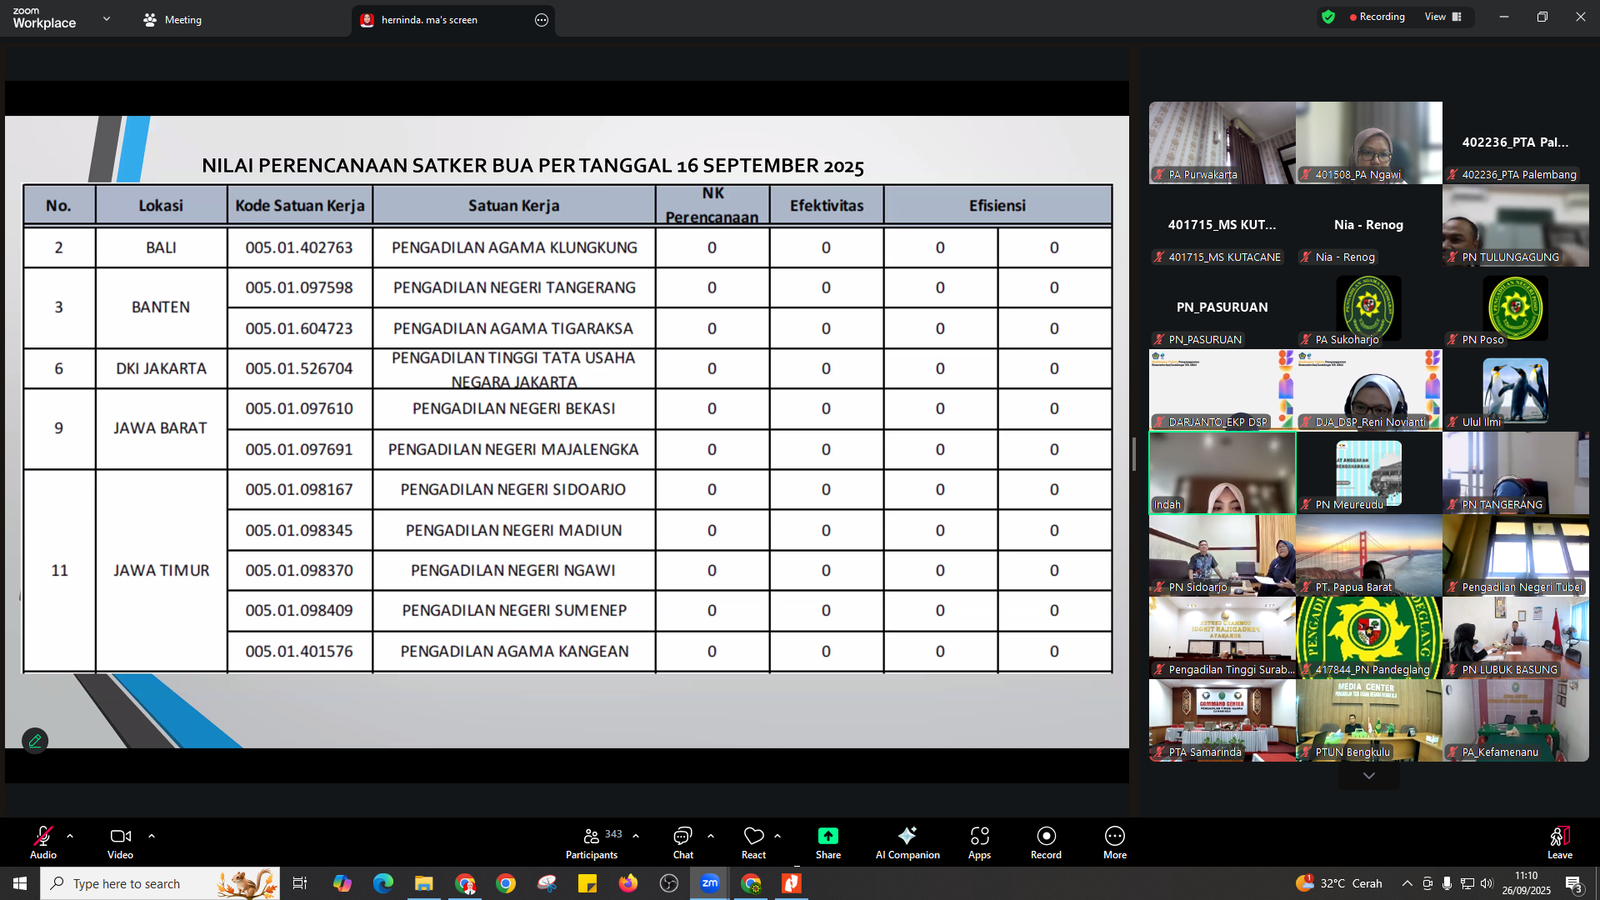The image size is (1600, 900).
Task: Open the Participants list
Action: click(592, 841)
